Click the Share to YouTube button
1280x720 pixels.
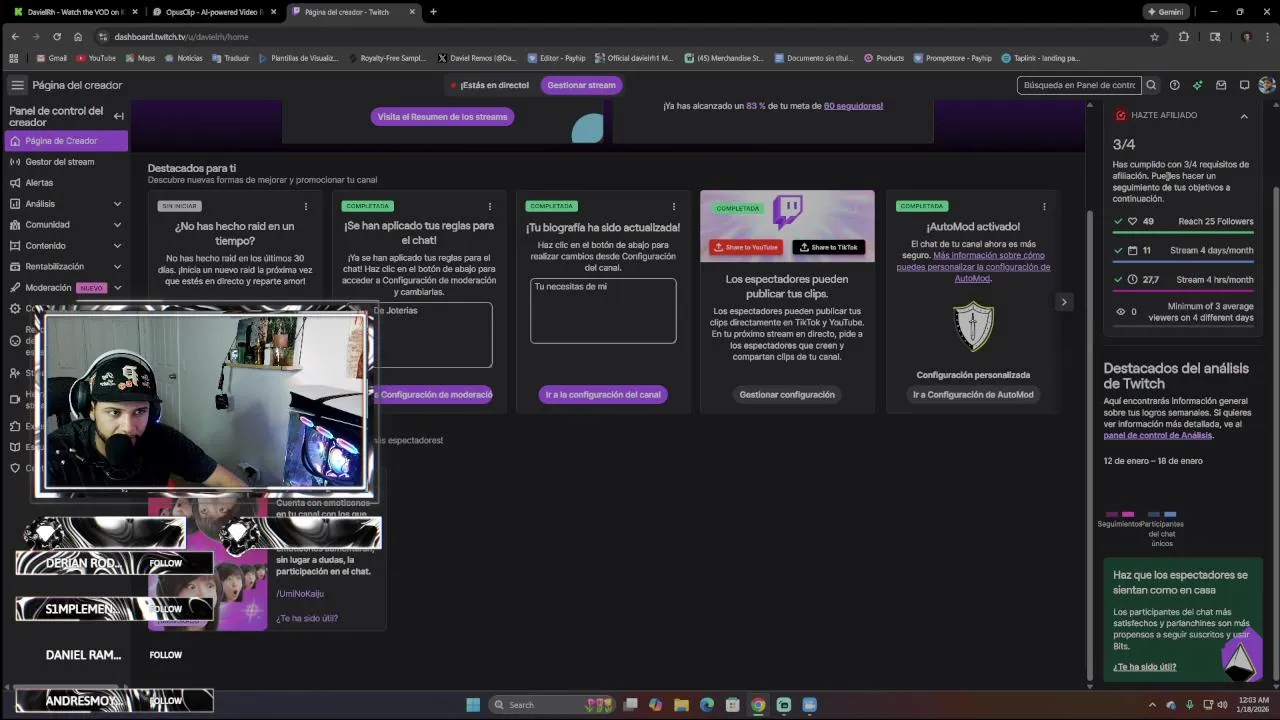(746, 247)
